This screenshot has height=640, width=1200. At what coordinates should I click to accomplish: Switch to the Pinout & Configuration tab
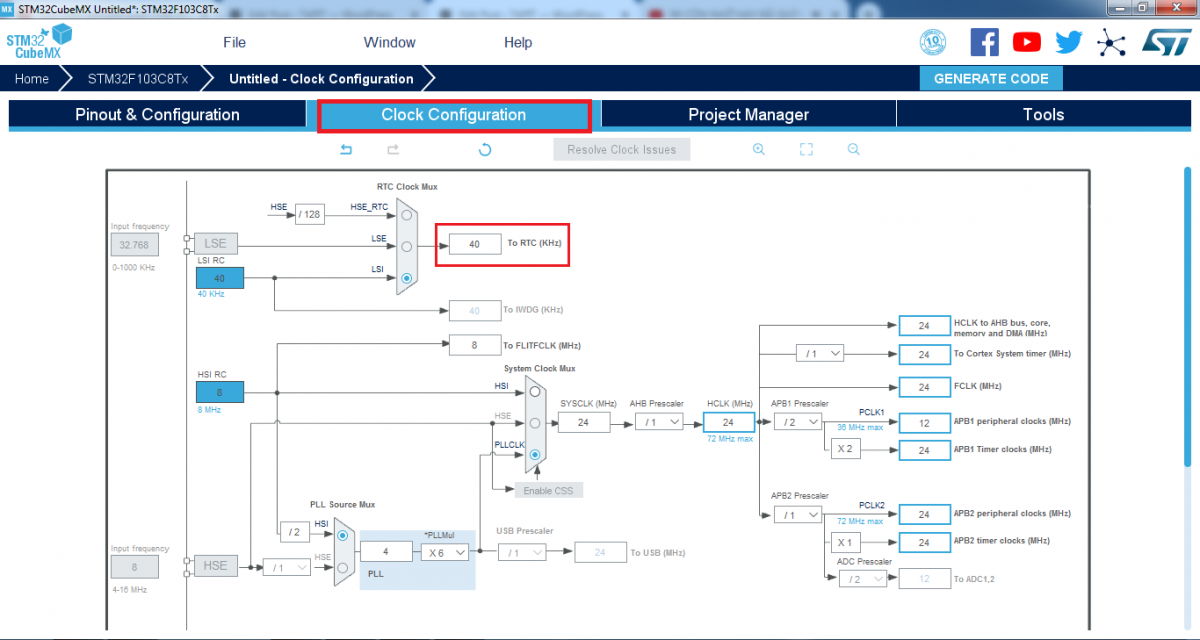tap(157, 115)
